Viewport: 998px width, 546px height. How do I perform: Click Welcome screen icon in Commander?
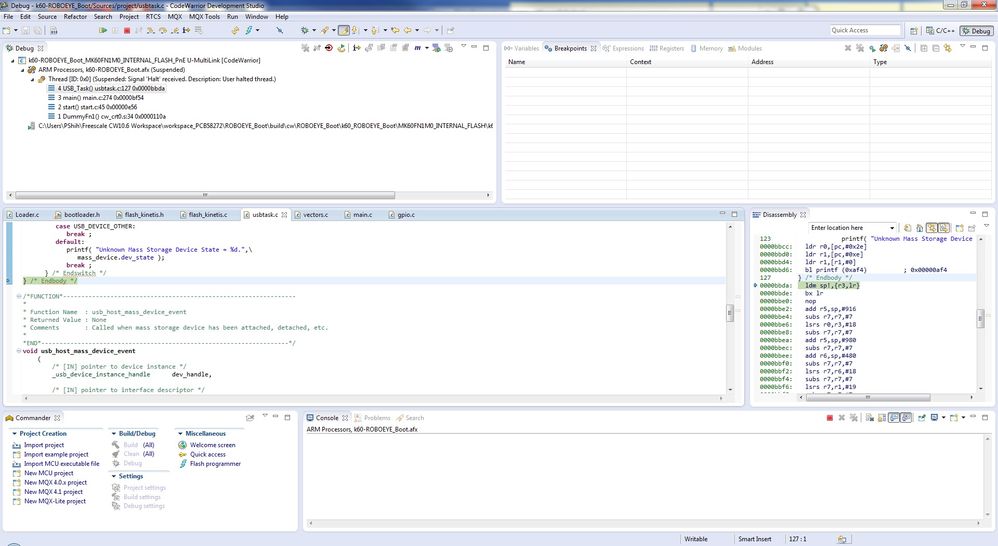click(182, 445)
